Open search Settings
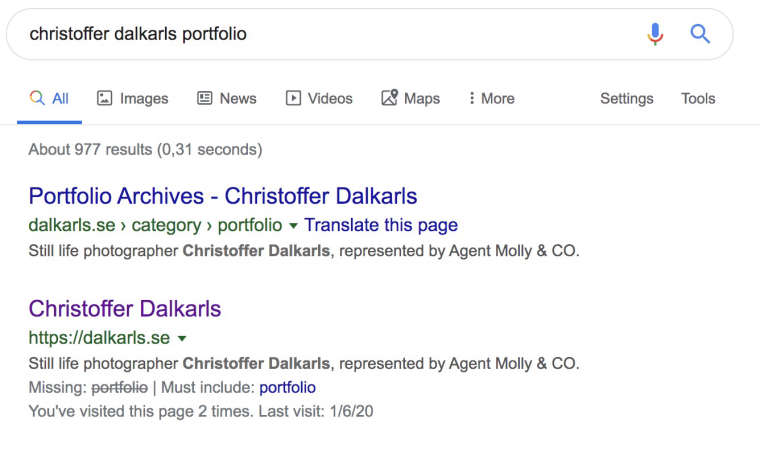The width and height of the screenshot is (760, 452). tap(626, 98)
